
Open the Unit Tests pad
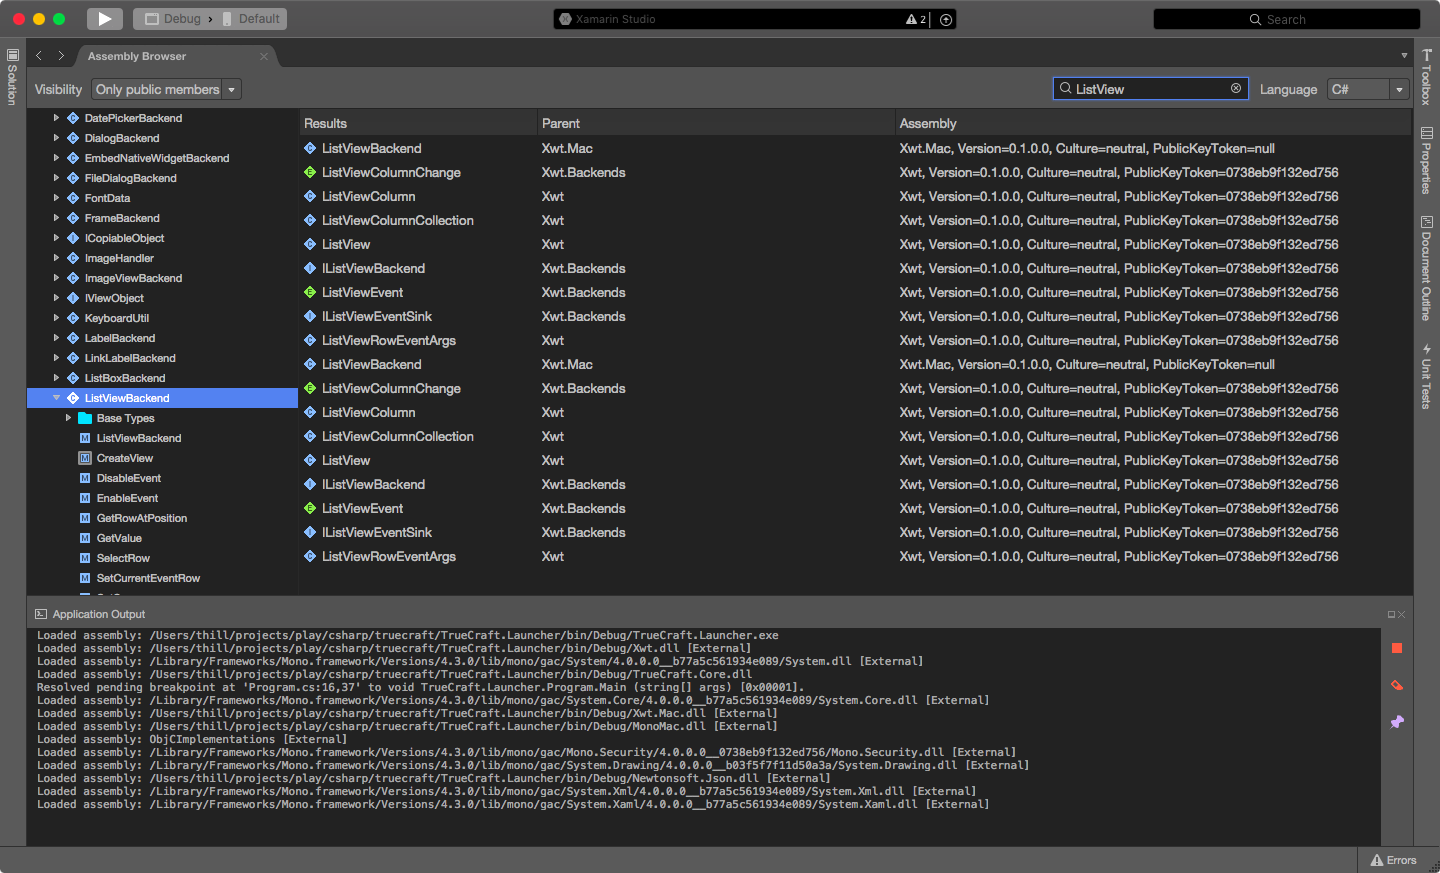1427,376
